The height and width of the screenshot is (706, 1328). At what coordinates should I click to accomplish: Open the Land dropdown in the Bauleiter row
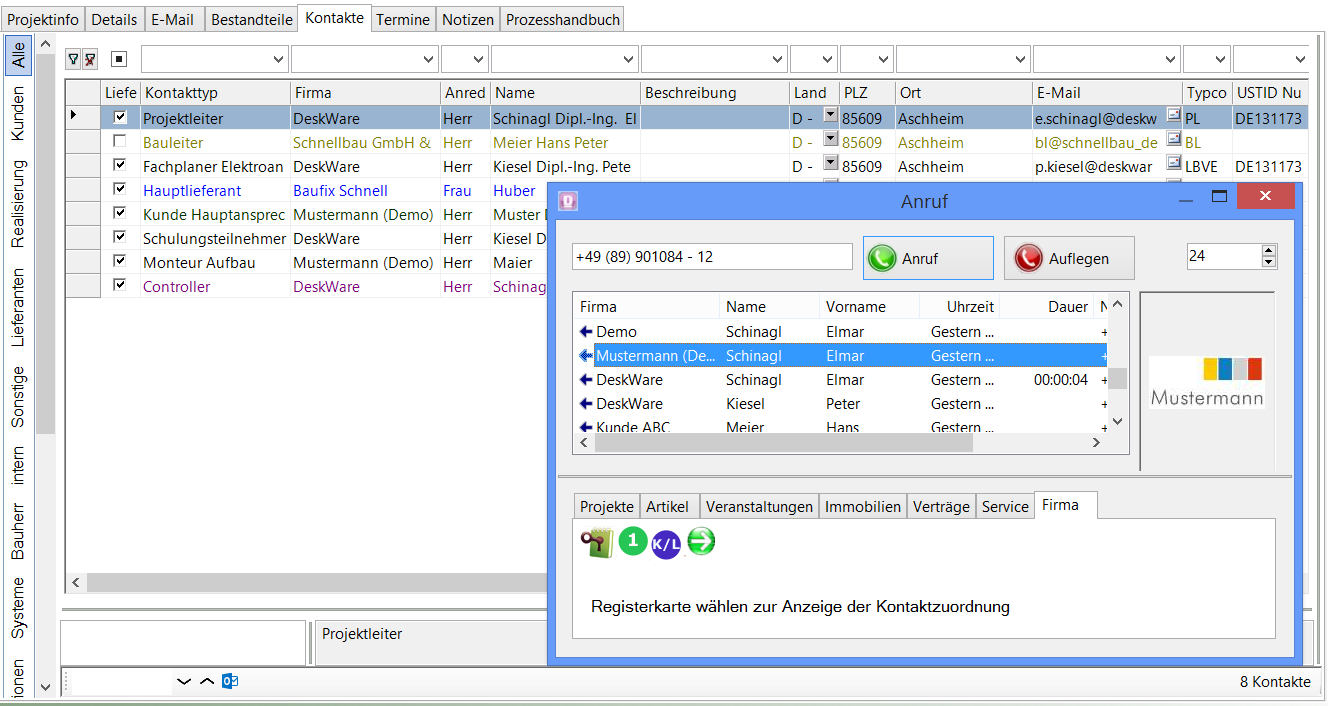(x=830, y=139)
